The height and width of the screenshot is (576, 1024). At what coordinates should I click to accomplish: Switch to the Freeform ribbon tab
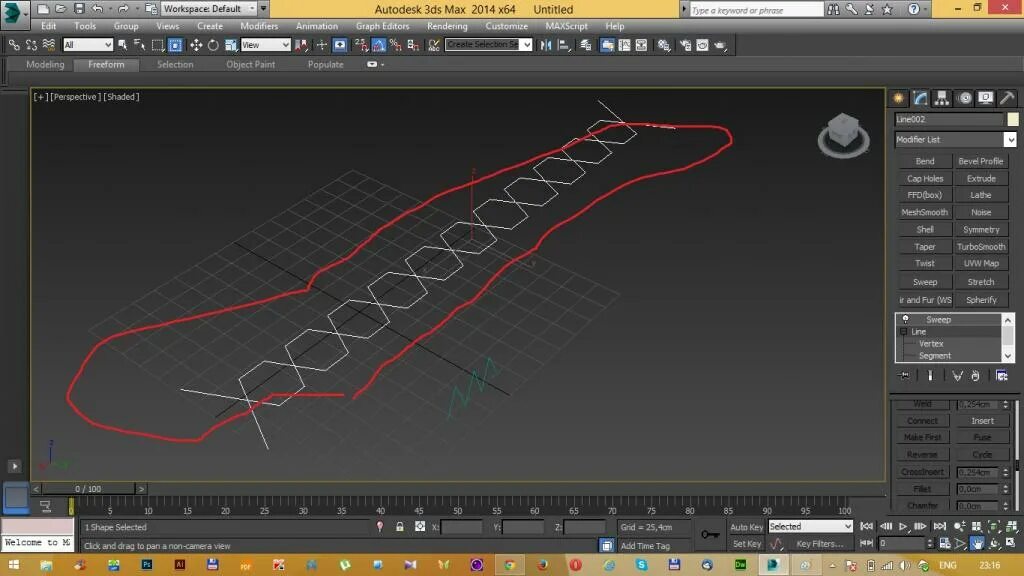pyautogui.click(x=105, y=64)
